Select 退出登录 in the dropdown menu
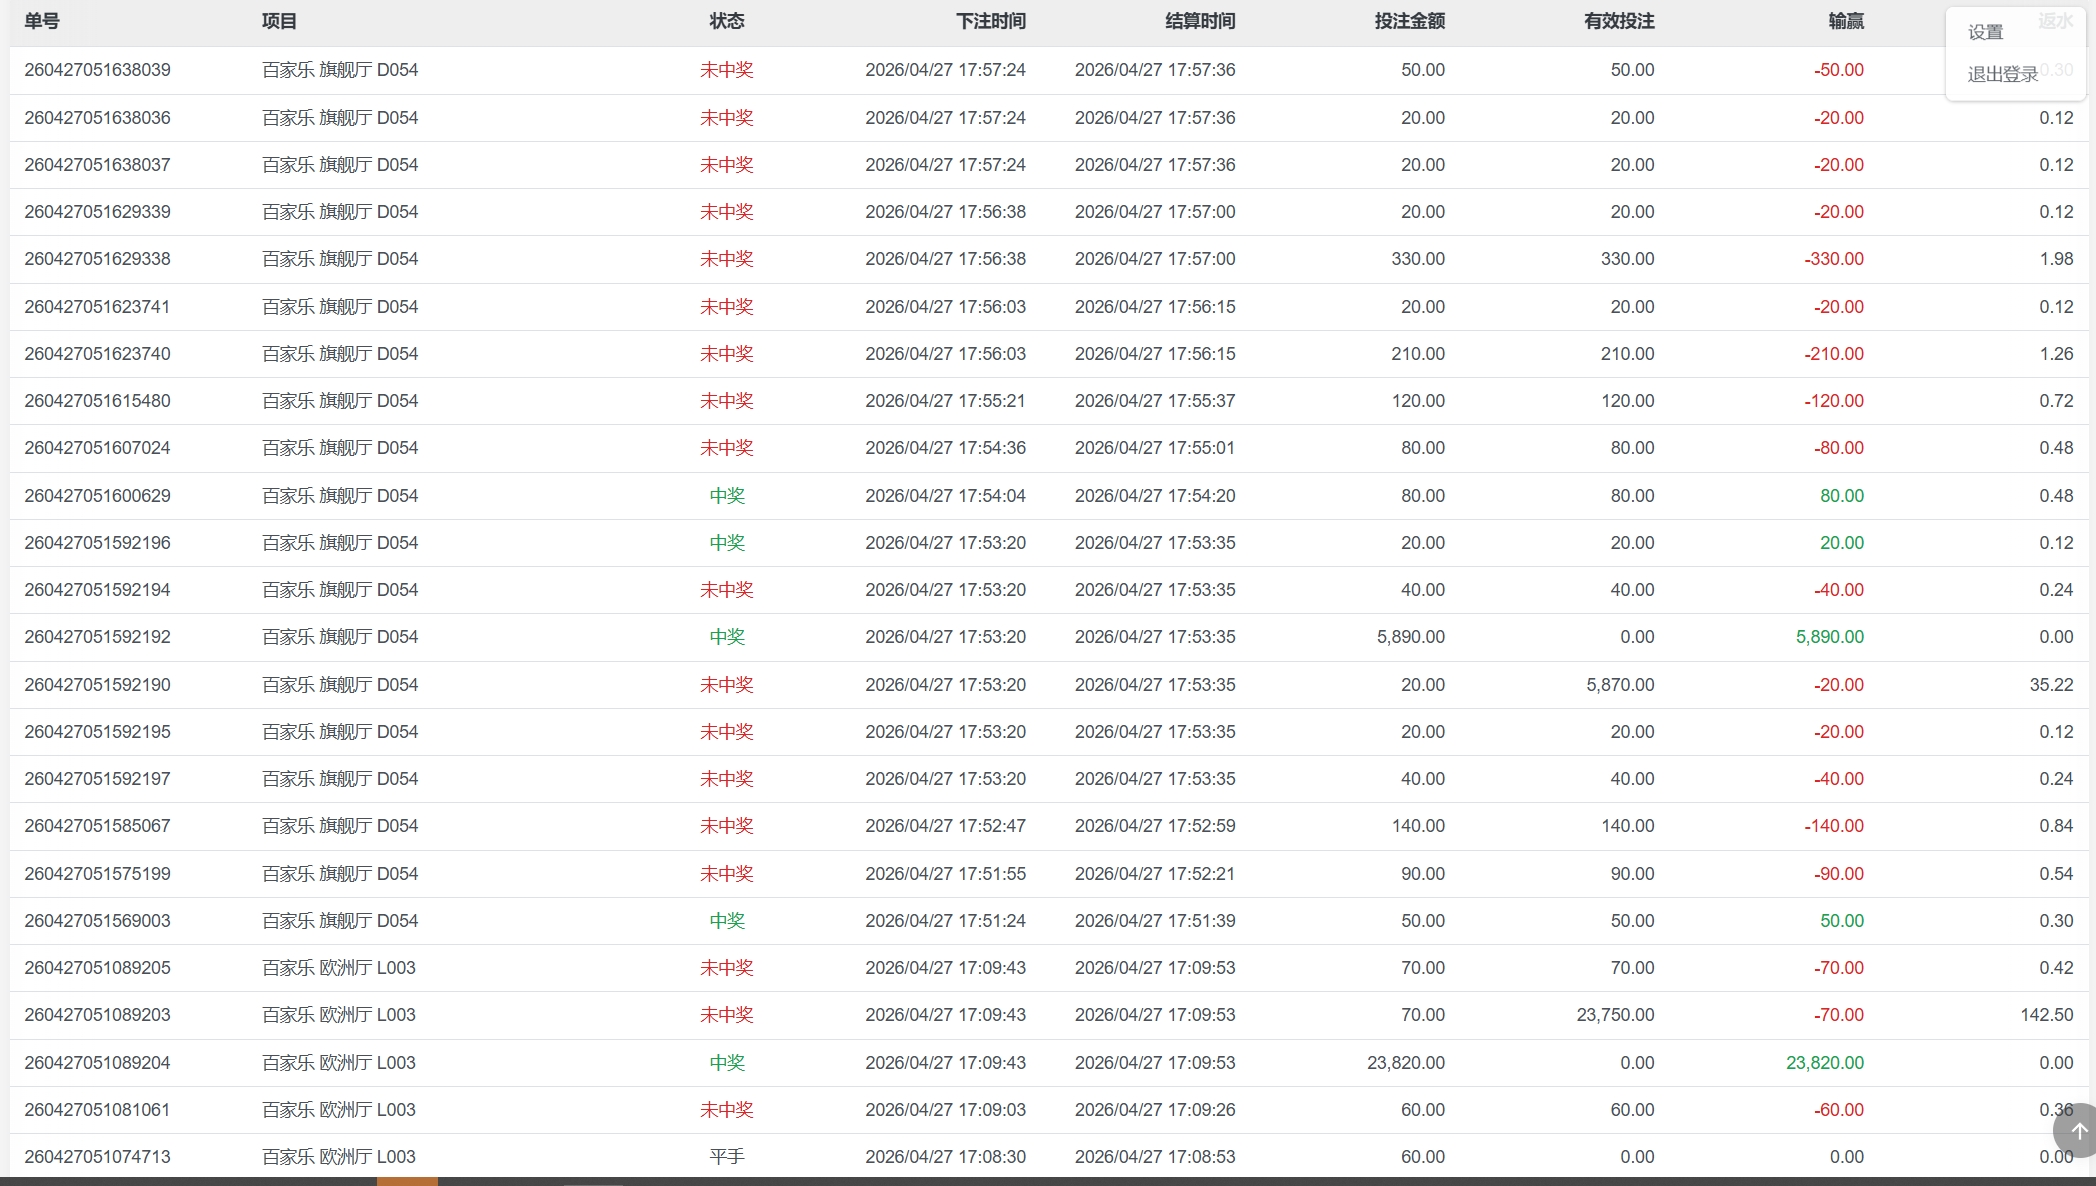The width and height of the screenshot is (2096, 1186). pyautogui.click(x=2002, y=74)
